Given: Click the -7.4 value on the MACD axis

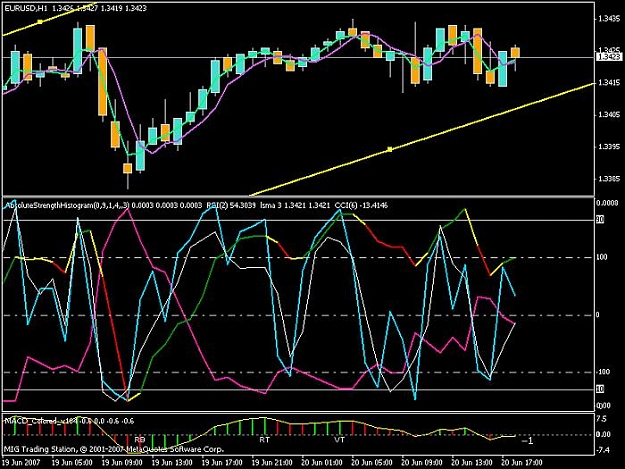Looking at the screenshot, I should (x=603, y=450).
